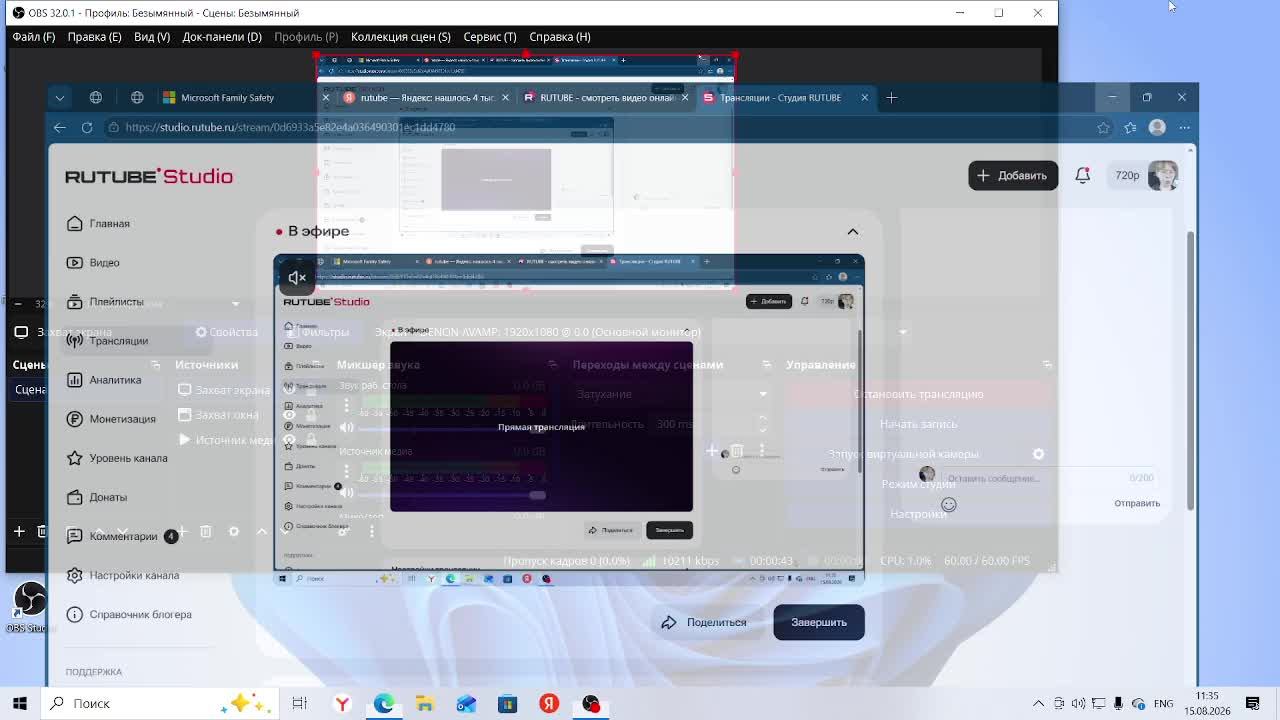Open the emoji picker in the chat panel
This screenshot has width=1280, height=720.
click(948, 505)
